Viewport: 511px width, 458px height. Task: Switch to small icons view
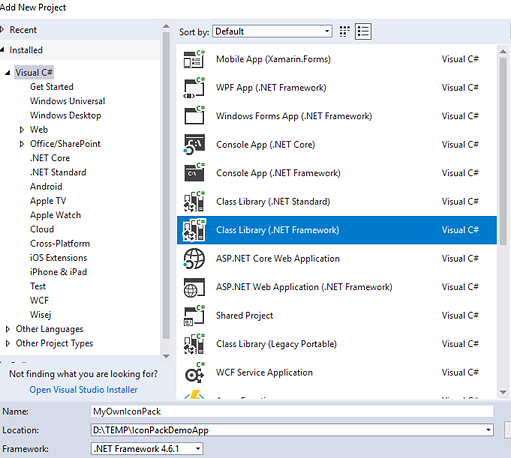point(344,32)
